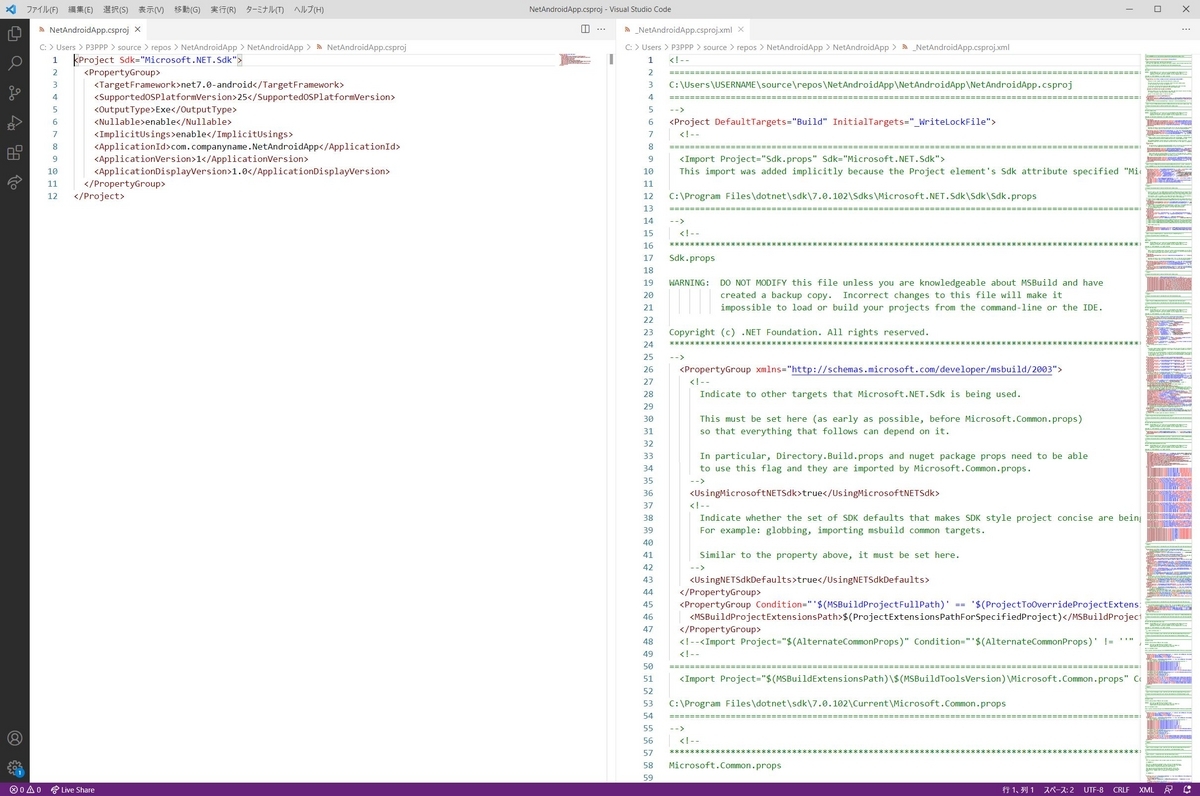This screenshot has height=796, width=1200.
Task: Click the WARNING: DO NOT MODIFY comment line
Action: [886, 282]
